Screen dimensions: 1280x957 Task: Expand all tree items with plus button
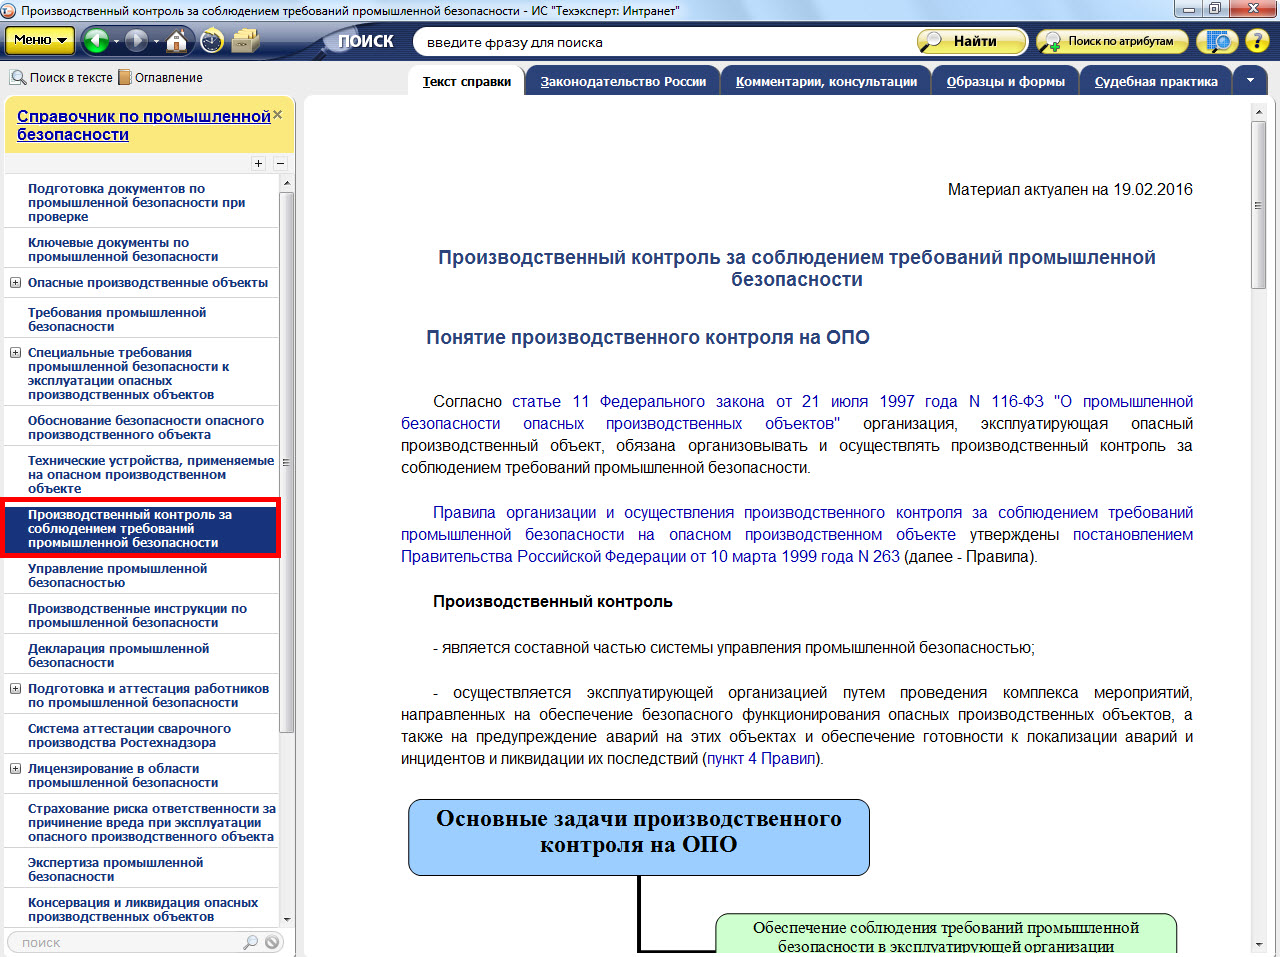[x=258, y=163]
